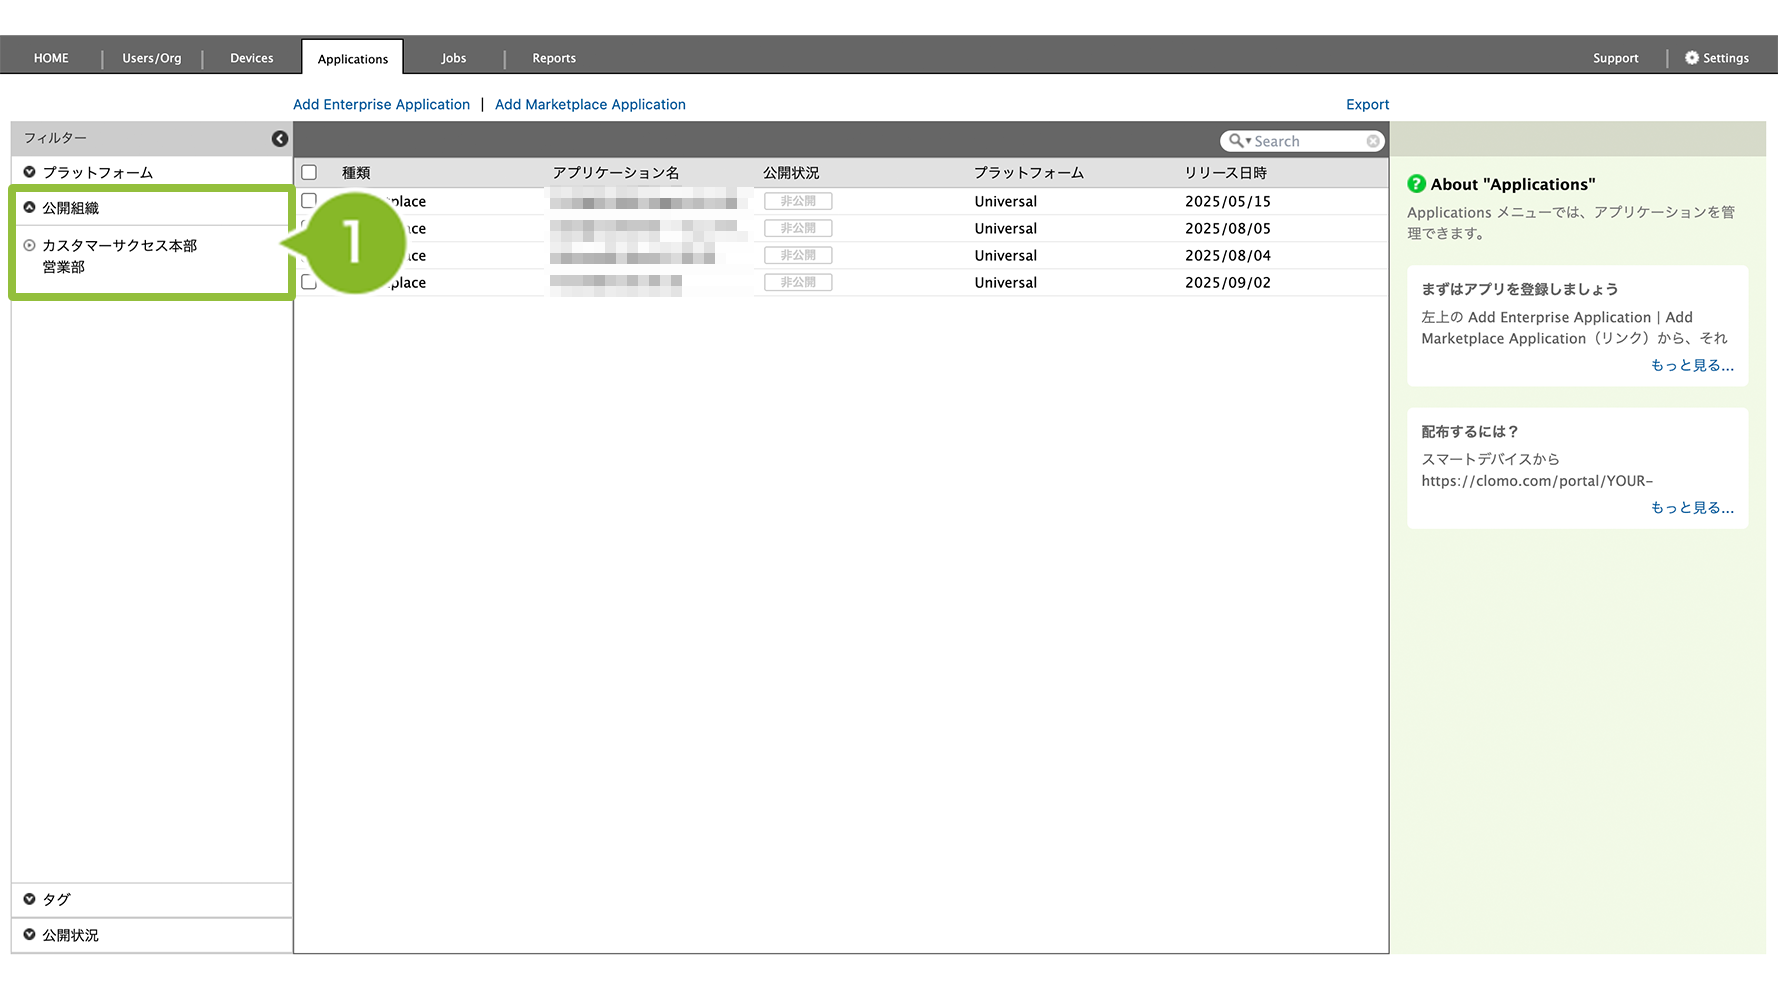The image size is (1778, 1000).
Task: Click Add Enterprise Application link
Action: point(381,105)
